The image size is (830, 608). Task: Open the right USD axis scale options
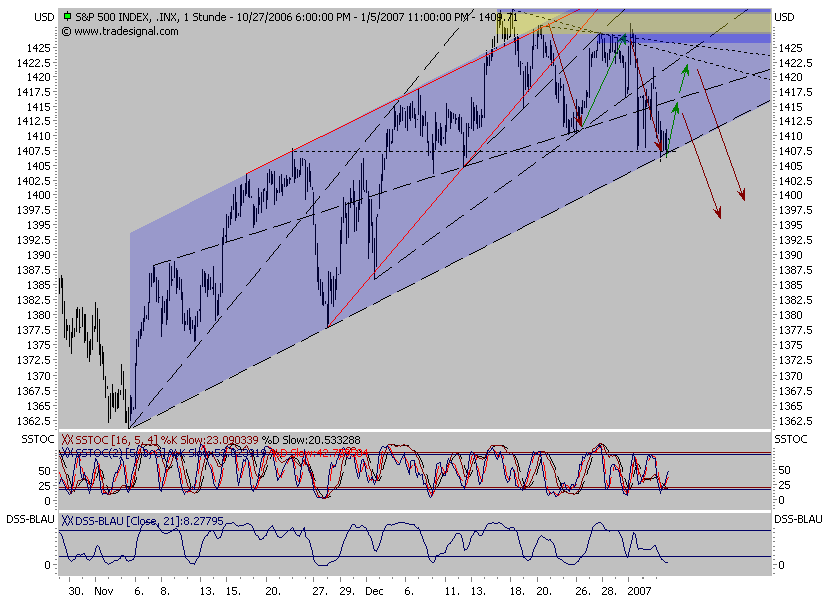pos(786,16)
